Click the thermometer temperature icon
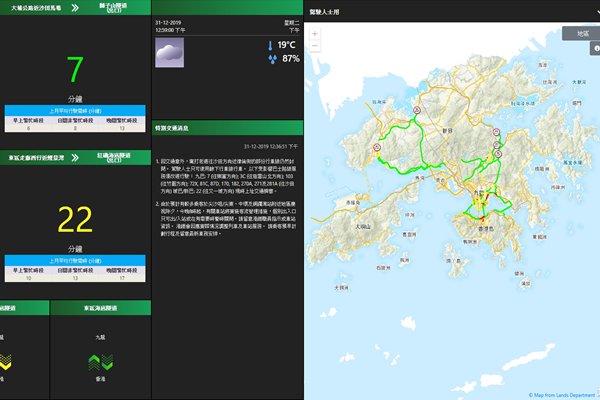 (269, 46)
